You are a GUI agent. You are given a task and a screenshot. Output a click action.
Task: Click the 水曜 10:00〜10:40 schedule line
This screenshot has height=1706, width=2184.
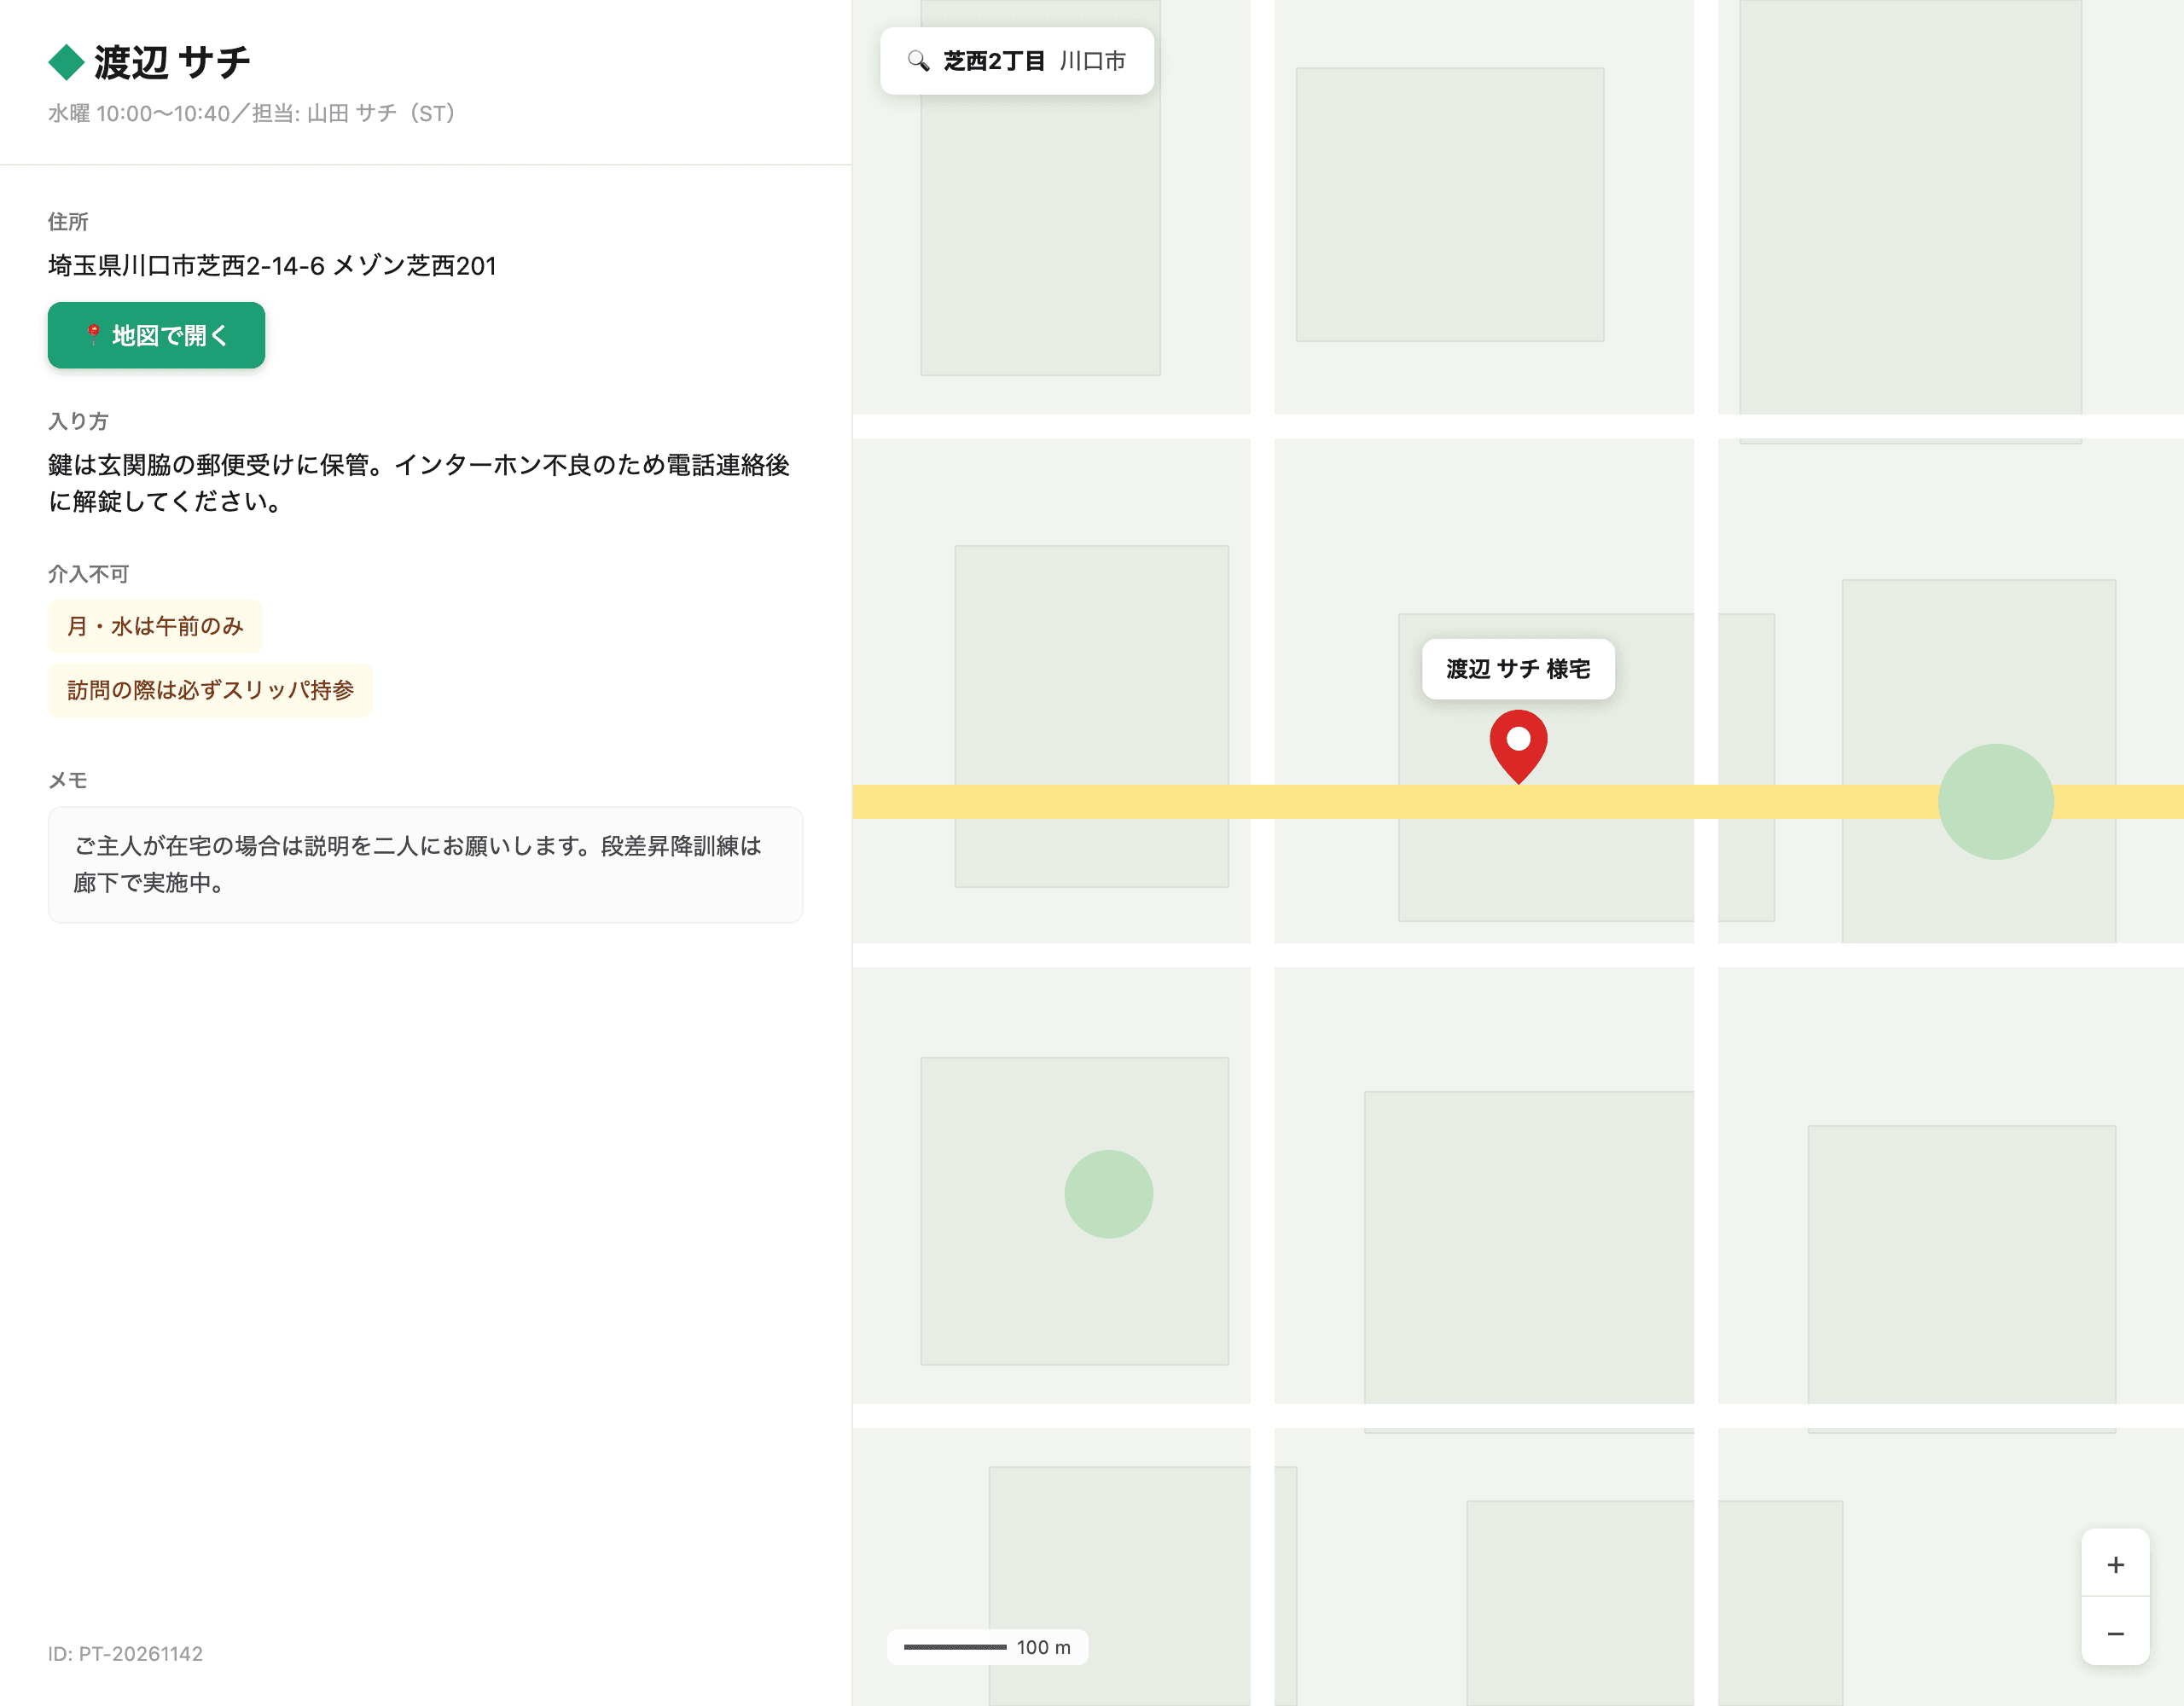[252, 113]
